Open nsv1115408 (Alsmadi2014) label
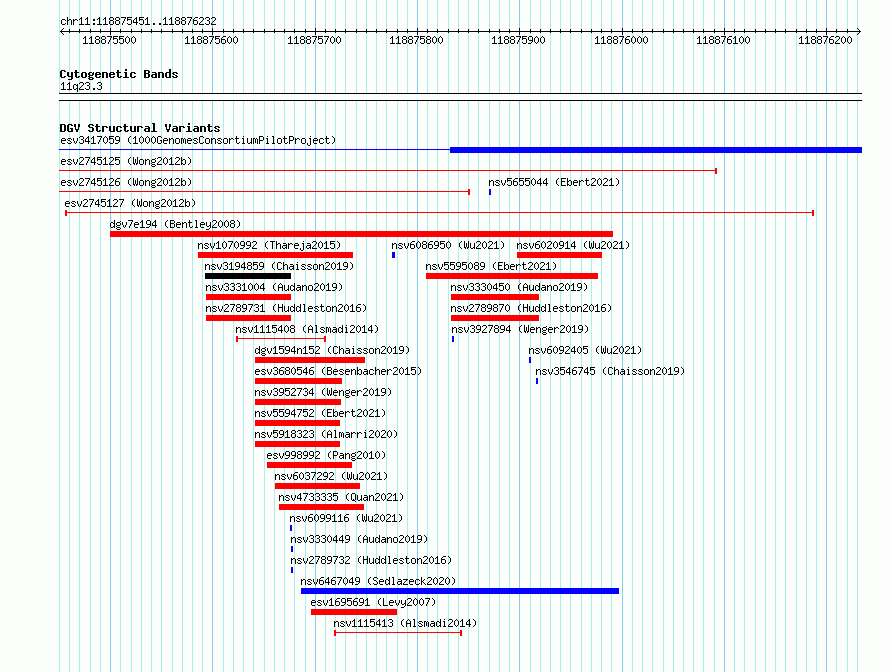This screenshot has height=672, width=890. (x=307, y=329)
